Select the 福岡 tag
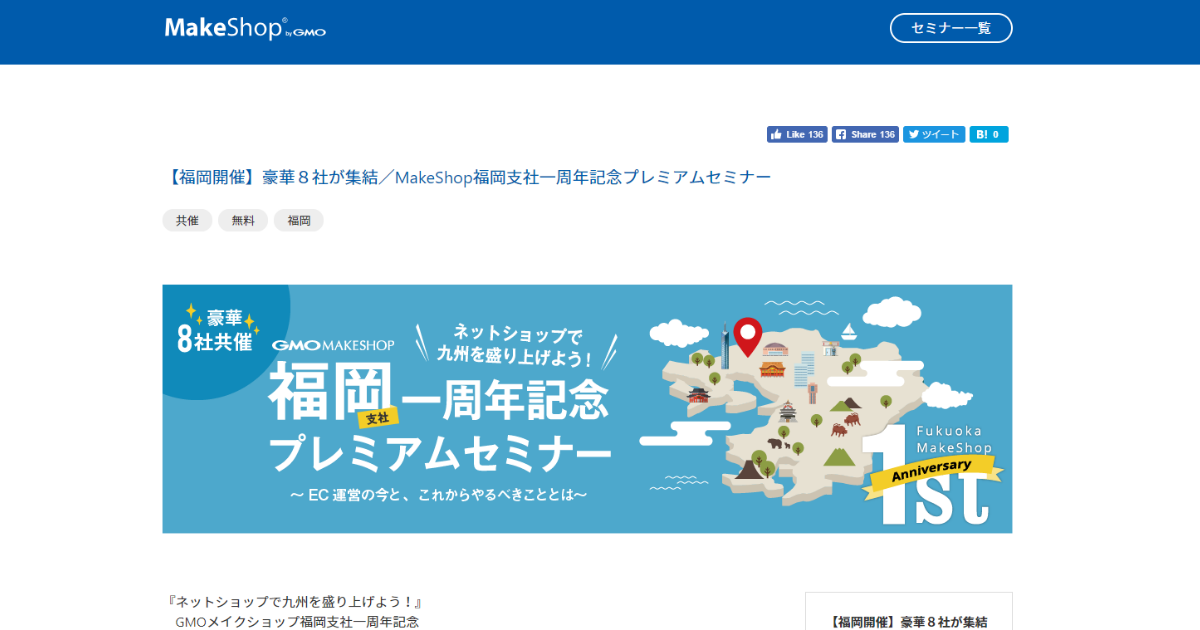Viewport: 1200px width, 630px height. [x=299, y=220]
